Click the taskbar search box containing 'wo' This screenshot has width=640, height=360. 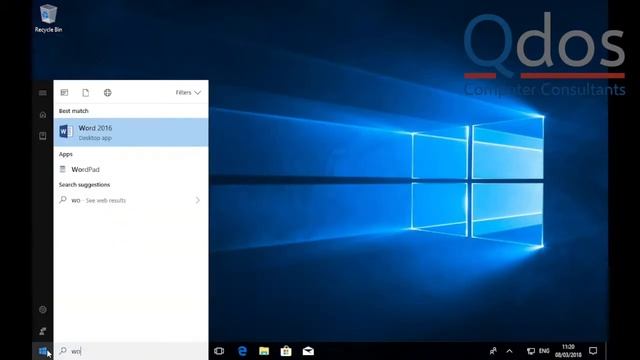[131, 351]
